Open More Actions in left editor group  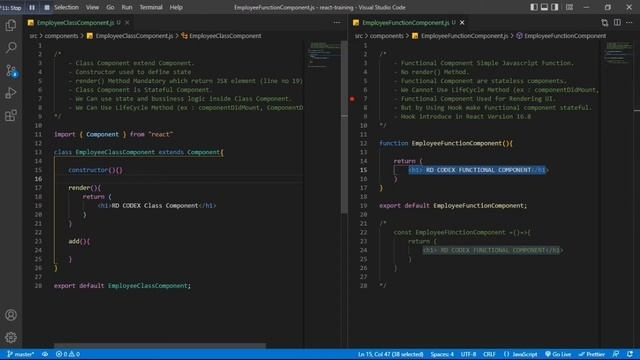tap(337, 23)
